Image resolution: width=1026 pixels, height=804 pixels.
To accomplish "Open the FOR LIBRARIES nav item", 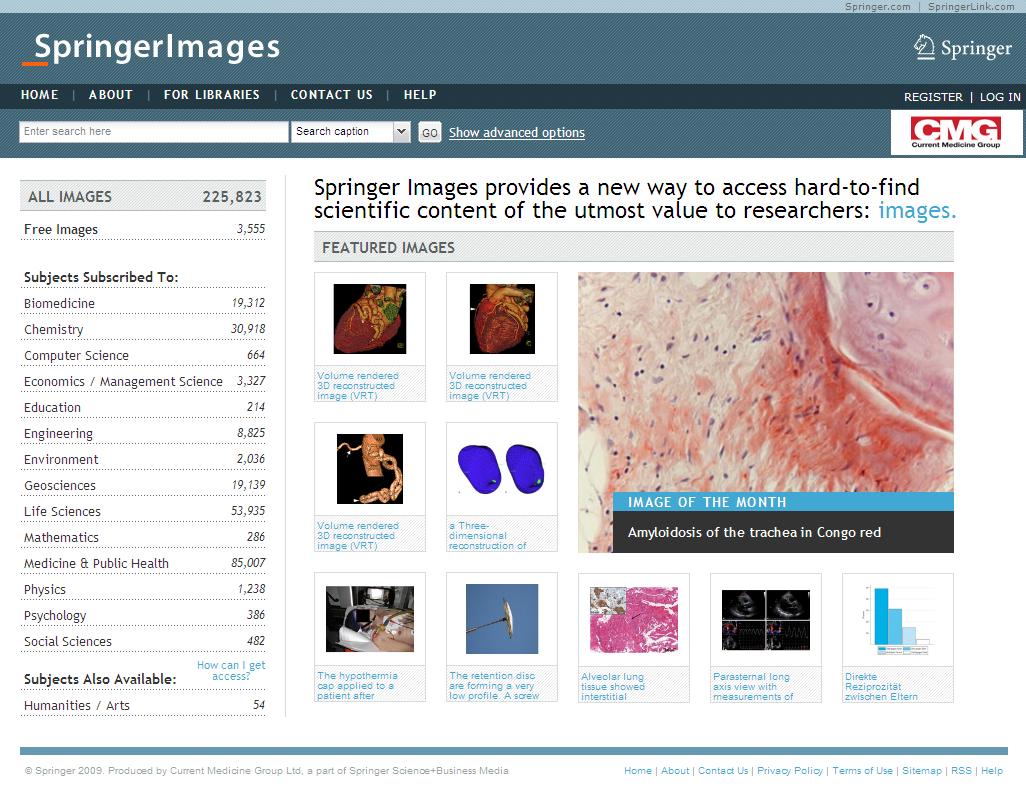I will tap(211, 95).
